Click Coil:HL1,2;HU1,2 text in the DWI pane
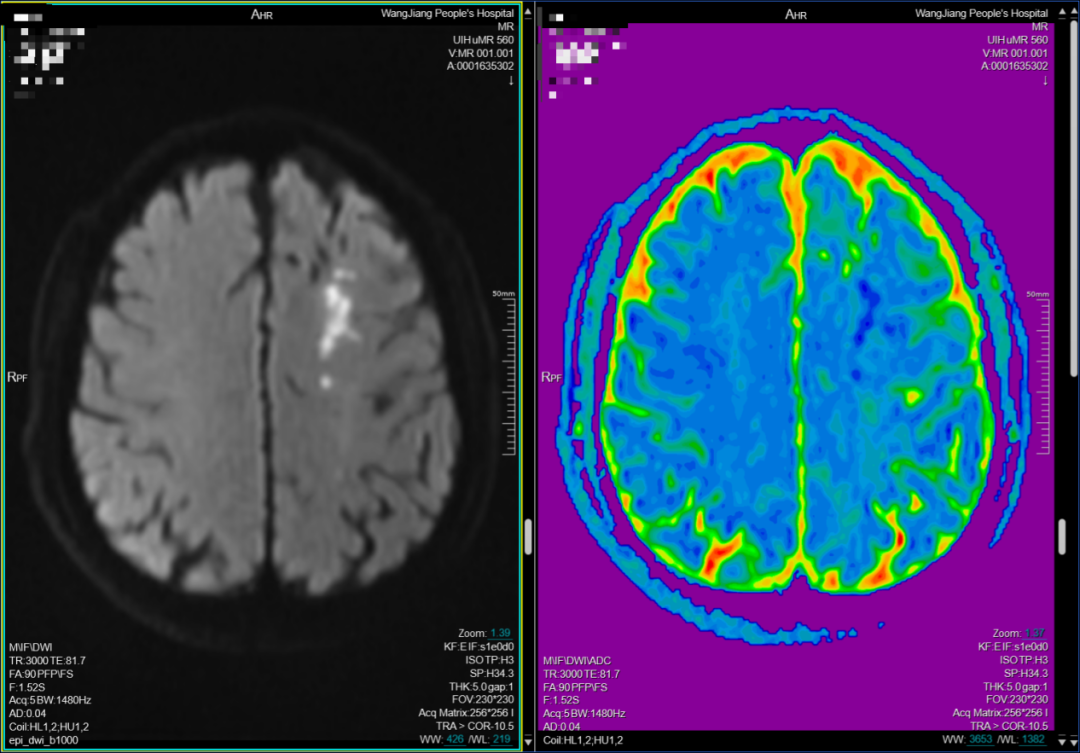The height and width of the screenshot is (753, 1080). (49, 727)
